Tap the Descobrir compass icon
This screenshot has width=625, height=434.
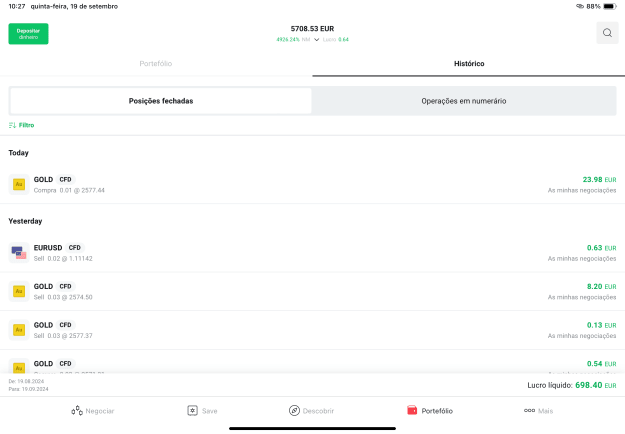[x=294, y=410]
